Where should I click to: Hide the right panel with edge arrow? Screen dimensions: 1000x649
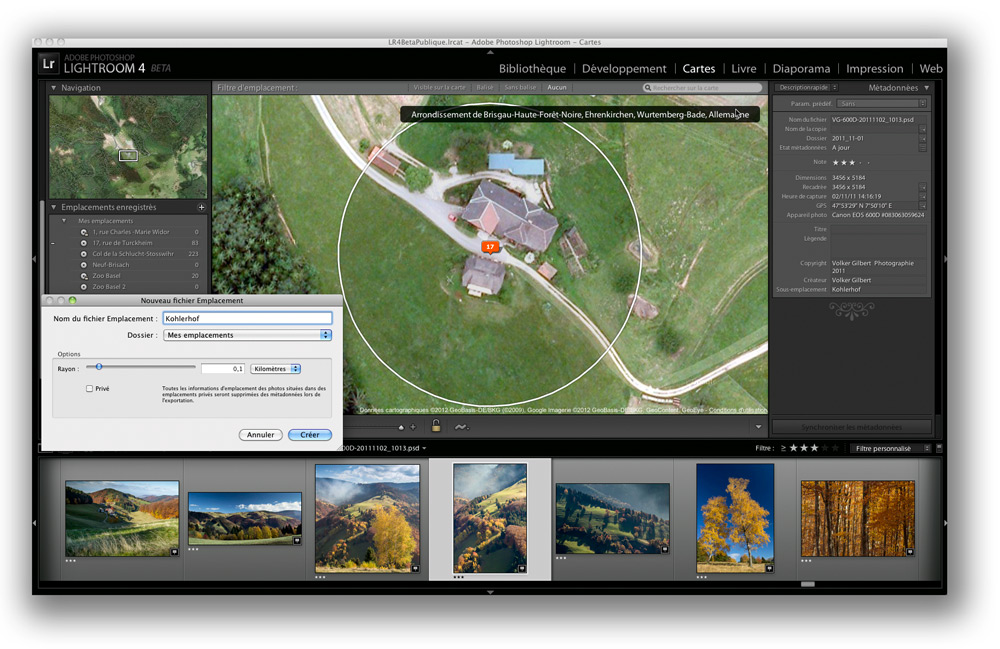pyautogui.click(x=945, y=259)
